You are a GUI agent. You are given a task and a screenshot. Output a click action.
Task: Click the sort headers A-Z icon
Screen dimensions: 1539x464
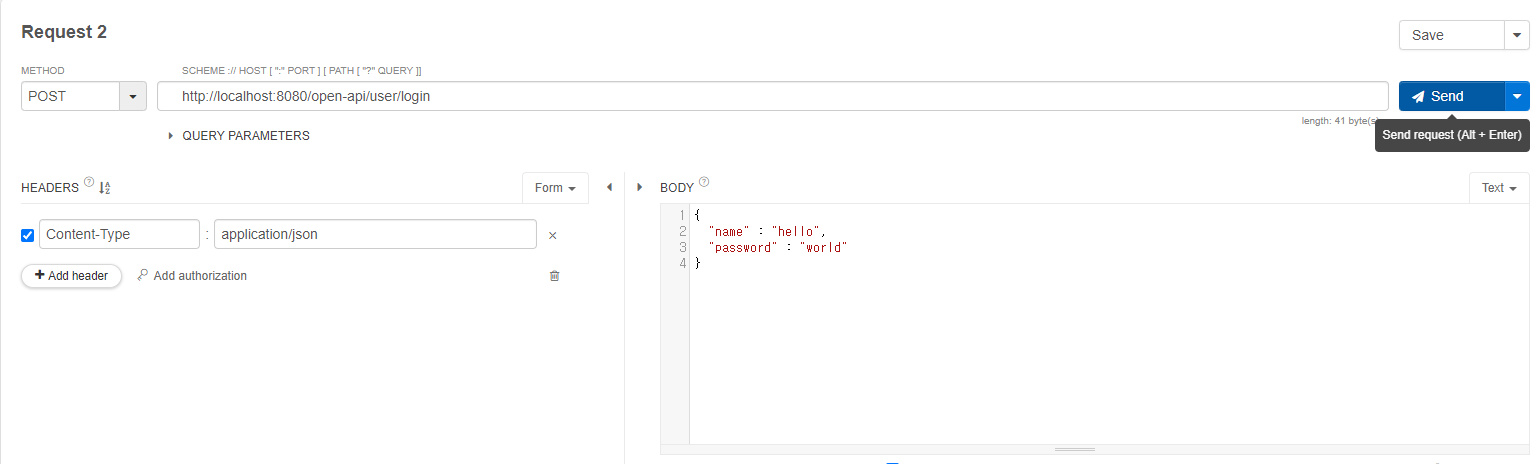click(x=105, y=187)
